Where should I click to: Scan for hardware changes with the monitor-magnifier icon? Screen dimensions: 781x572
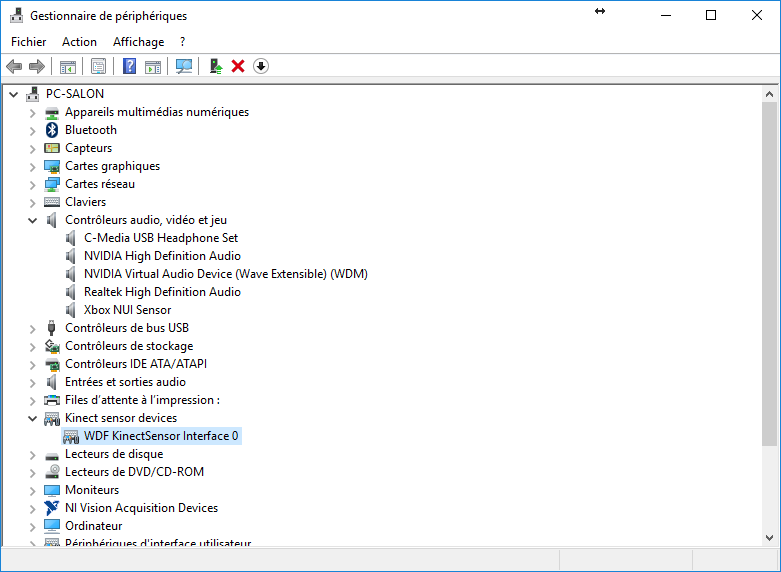click(x=184, y=66)
